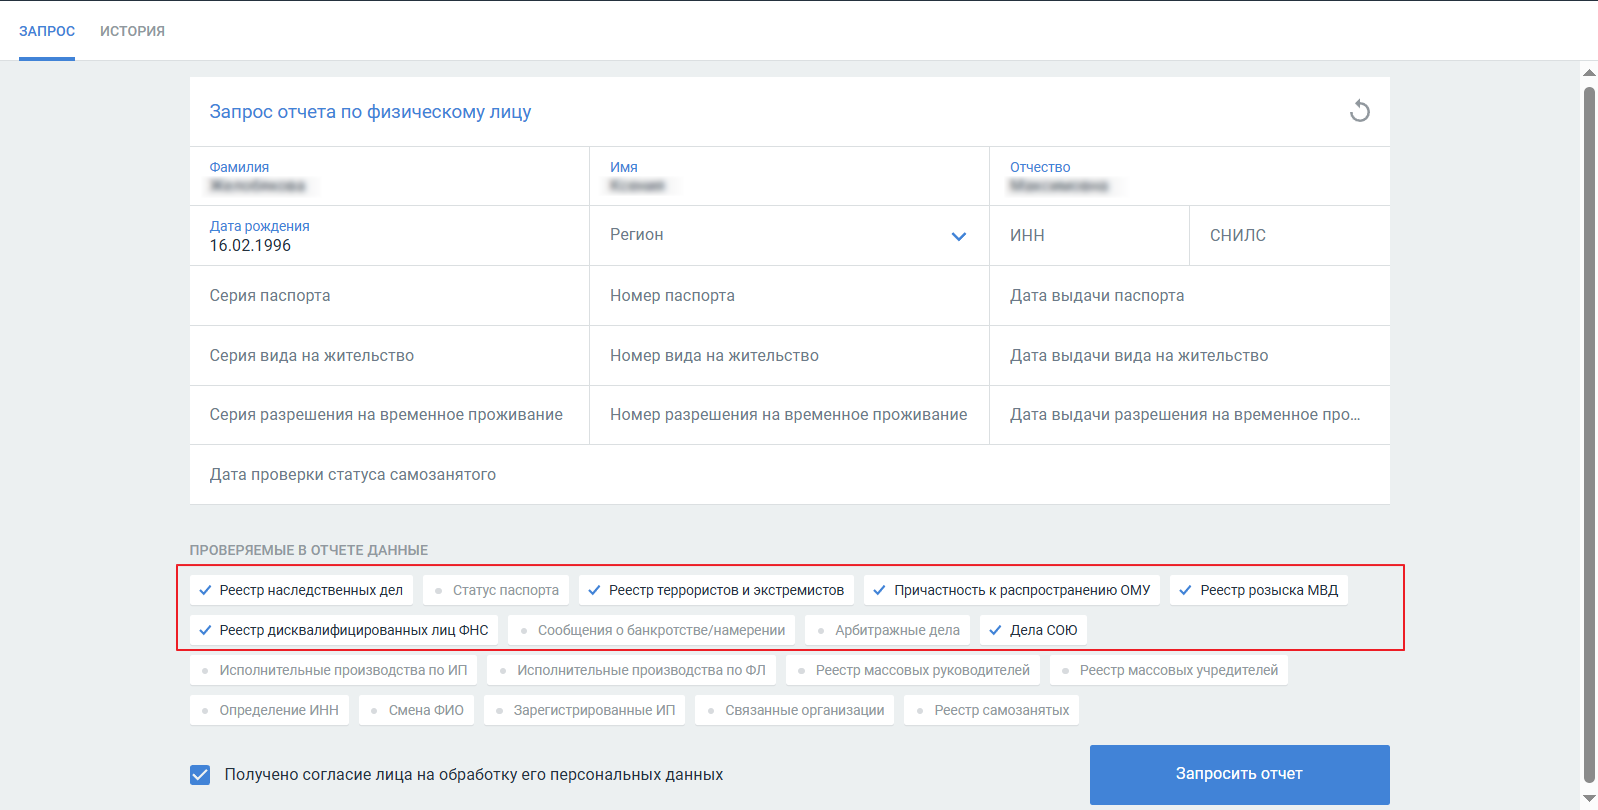The width and height of the screenshot is (1598, 810).
Task: Enable Арбитражные дела check option
Action: [888, 630]
